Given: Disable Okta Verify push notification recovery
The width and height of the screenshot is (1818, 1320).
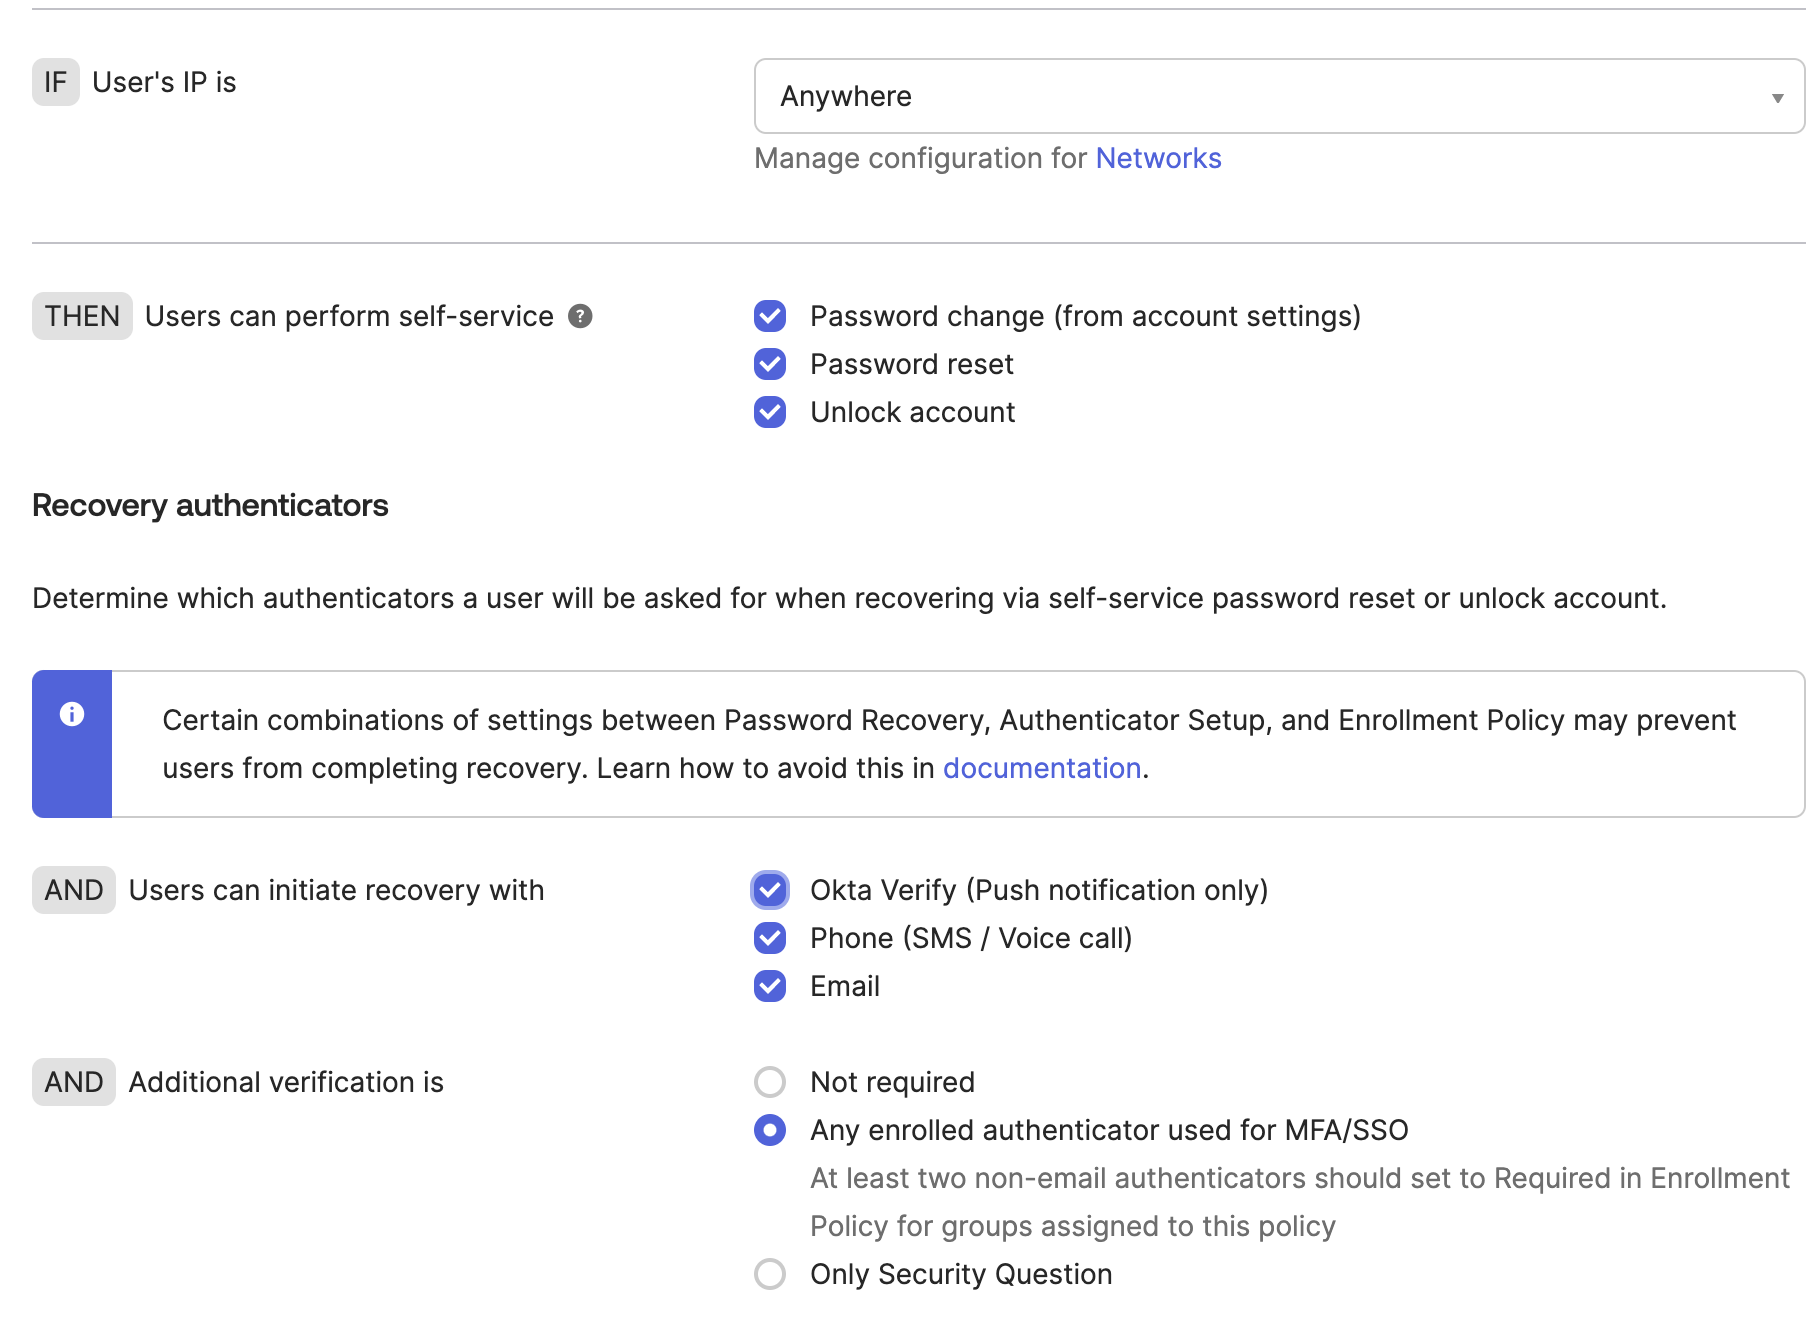Looking at the screenshot, I should click(x=770, y=890).
